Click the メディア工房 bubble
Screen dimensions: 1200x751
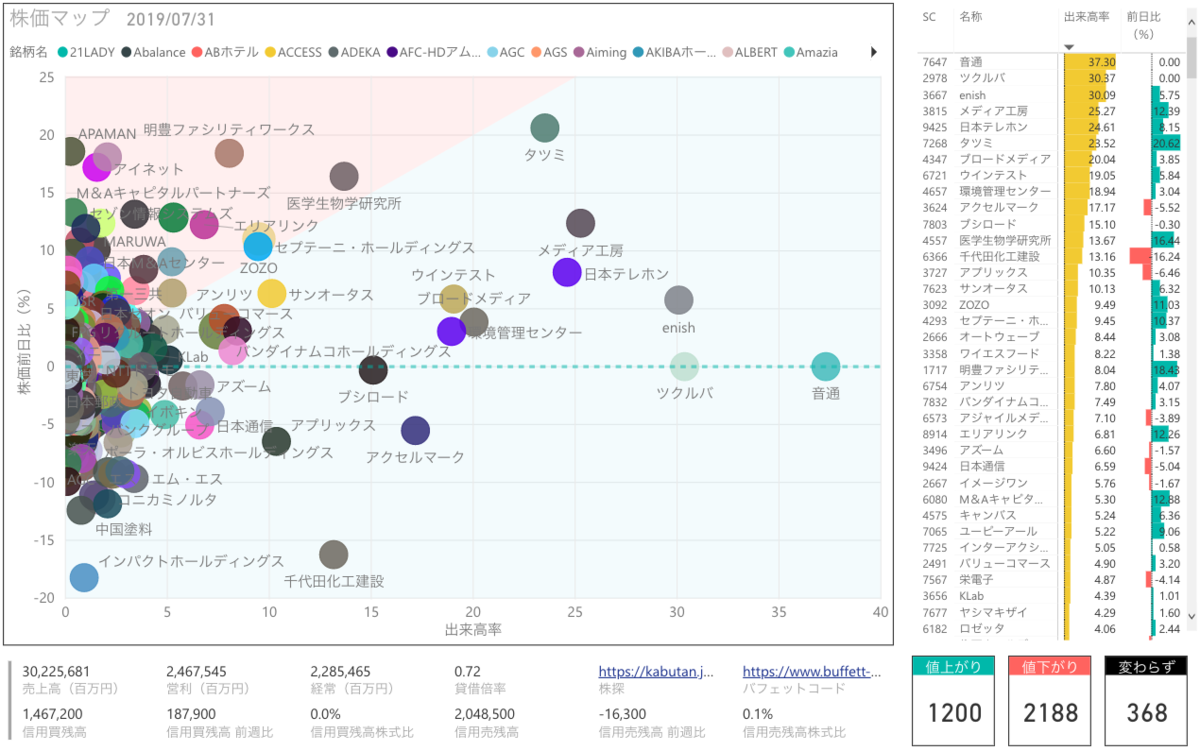click(581, 223)
